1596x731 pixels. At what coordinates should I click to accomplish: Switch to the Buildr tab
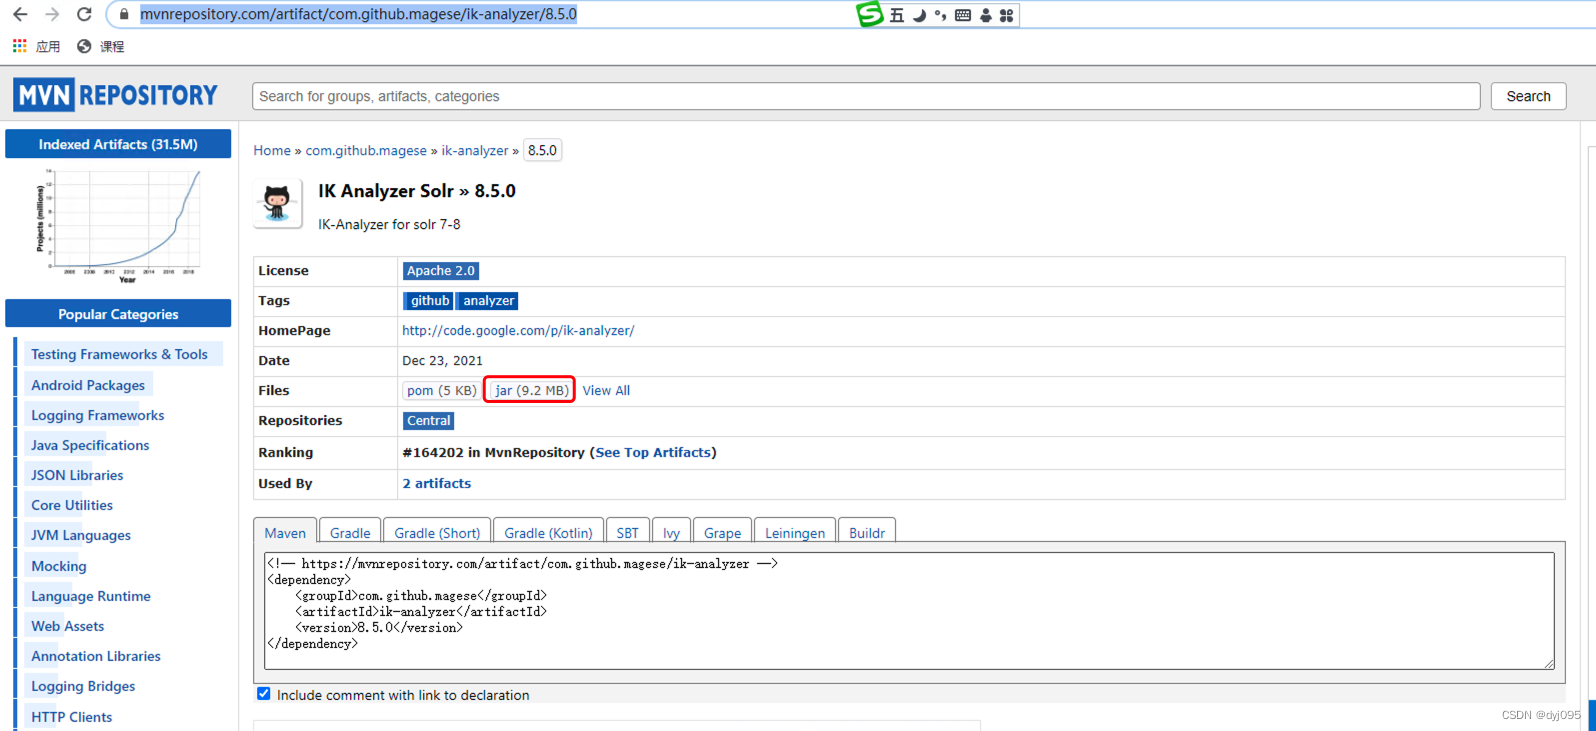(x=867, y=532)
